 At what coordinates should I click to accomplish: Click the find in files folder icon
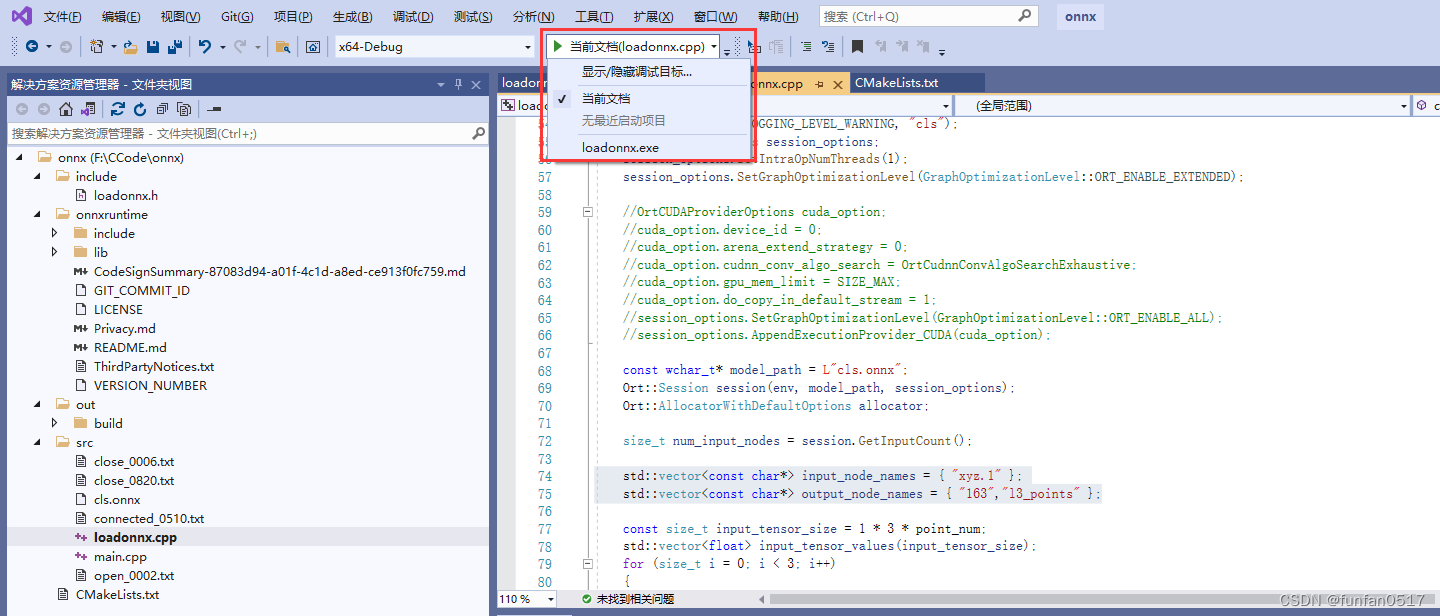click(283, 47)
